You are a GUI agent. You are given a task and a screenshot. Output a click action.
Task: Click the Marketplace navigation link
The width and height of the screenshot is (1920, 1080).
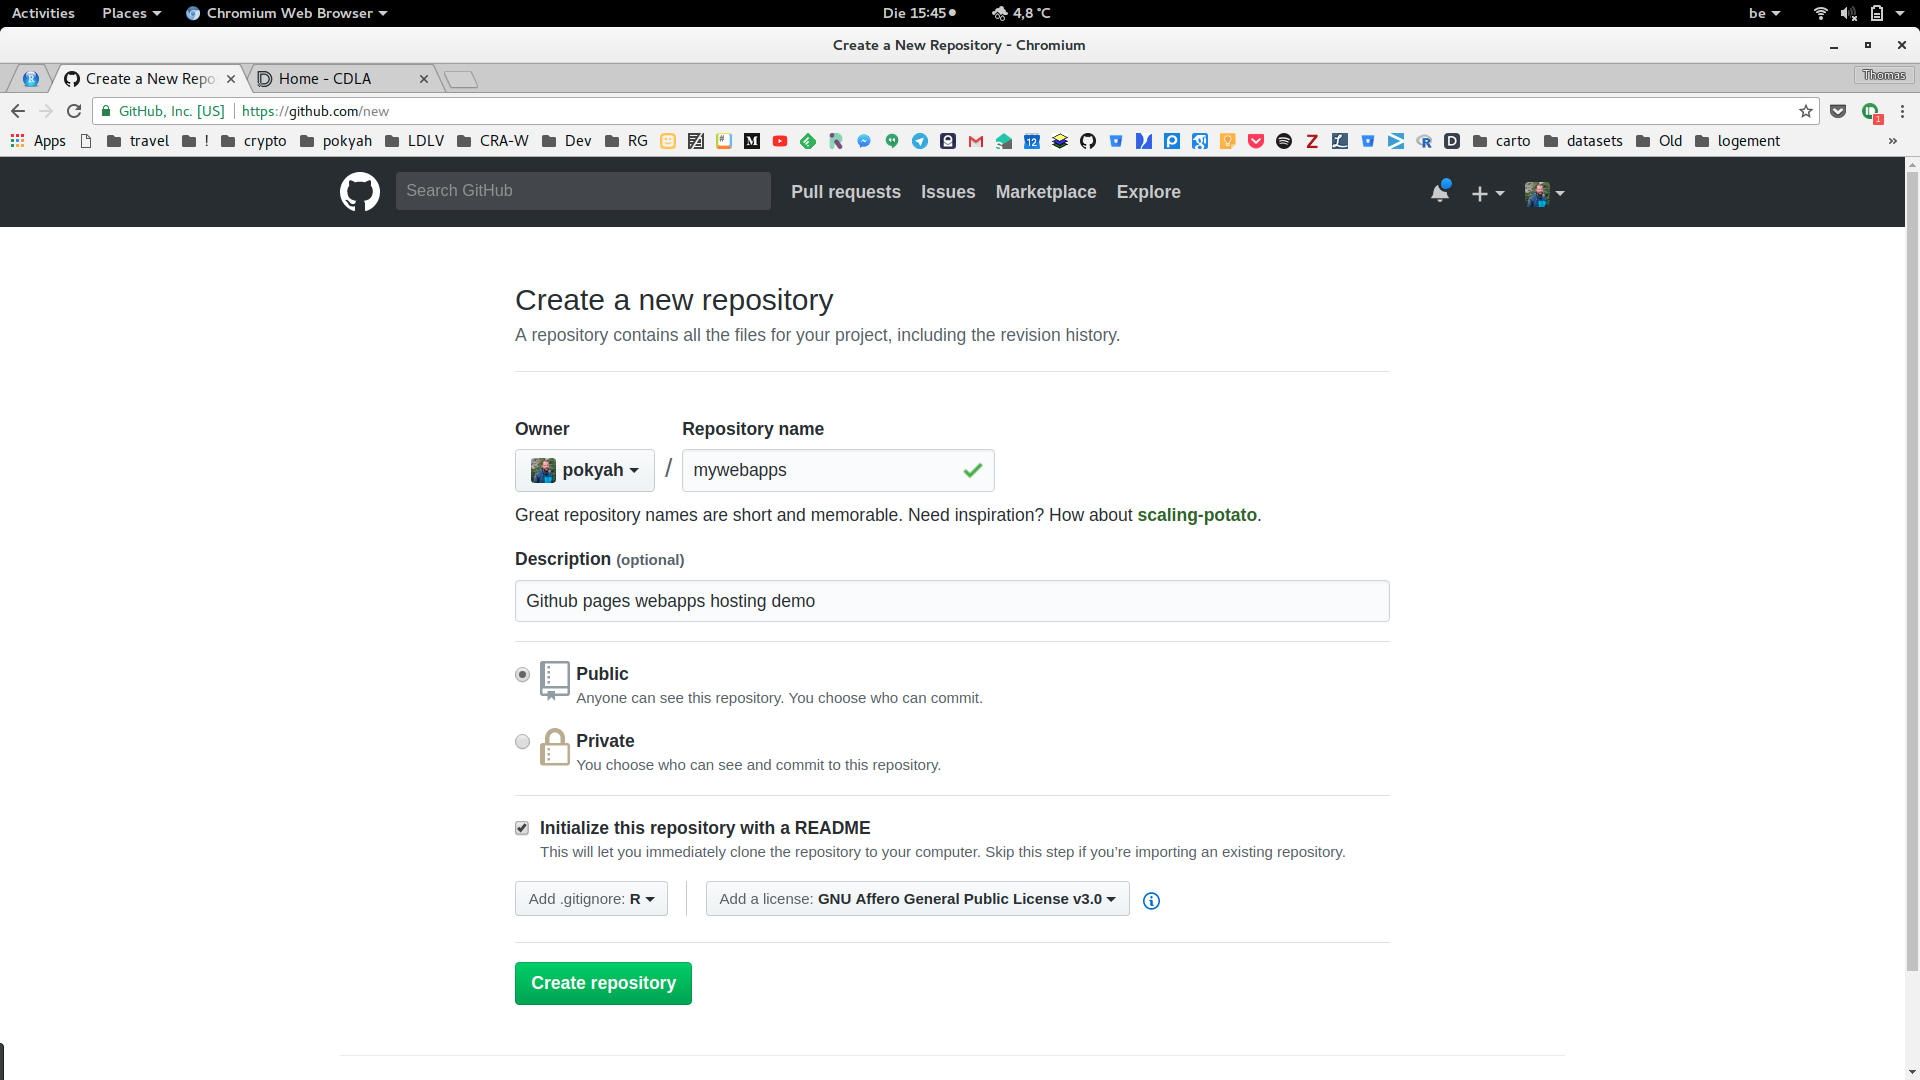[1046, 191]
